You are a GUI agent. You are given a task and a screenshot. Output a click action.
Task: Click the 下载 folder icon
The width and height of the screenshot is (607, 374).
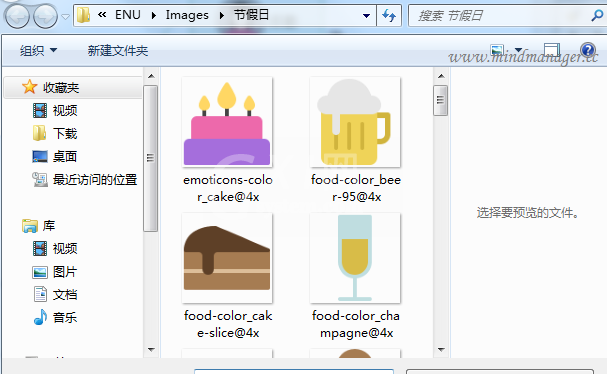point(39,133)
